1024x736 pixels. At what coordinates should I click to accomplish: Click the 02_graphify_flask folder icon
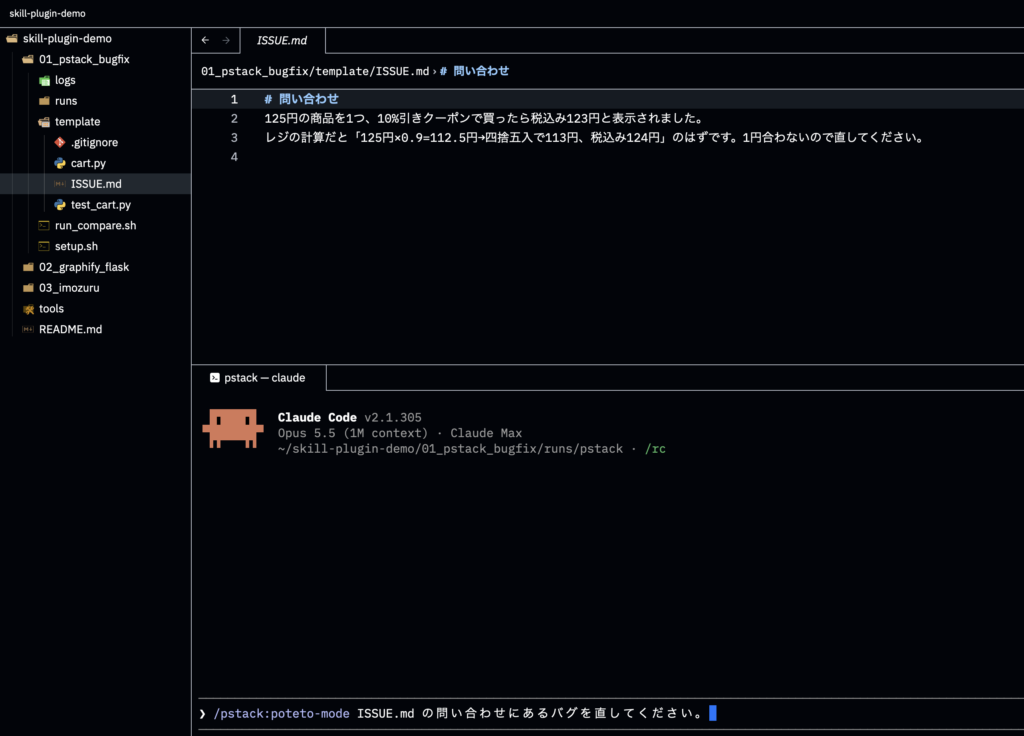28,267
